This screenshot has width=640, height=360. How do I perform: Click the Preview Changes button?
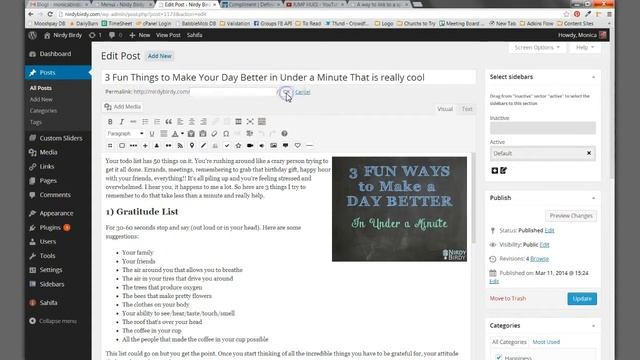tap(571, 216)
